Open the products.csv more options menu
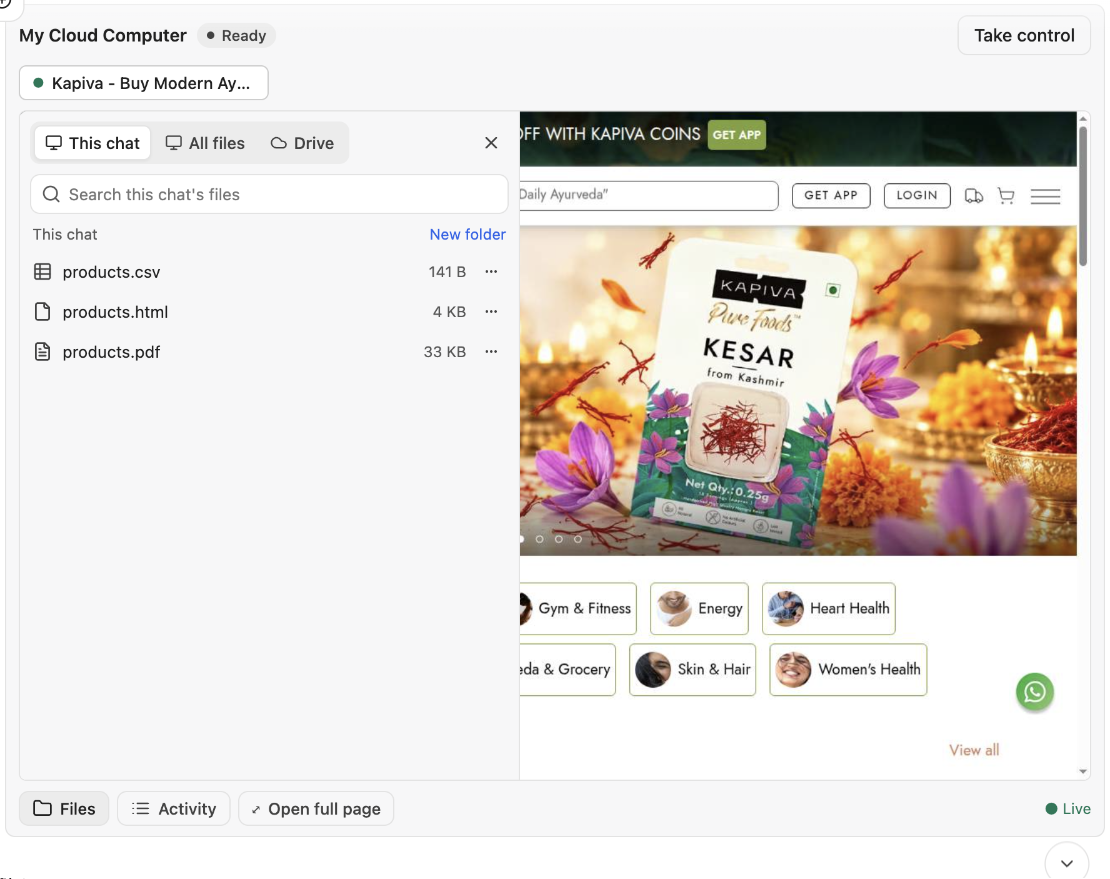Image resolution: width=1110 pixels, height=879 pixels. tap(491, 272)
